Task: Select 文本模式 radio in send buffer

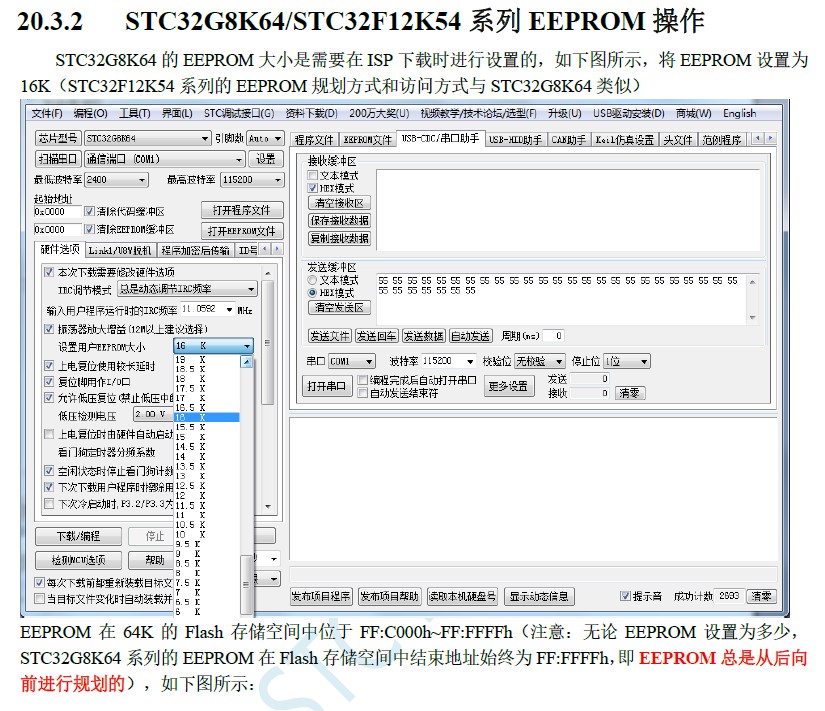Action: 313,280
